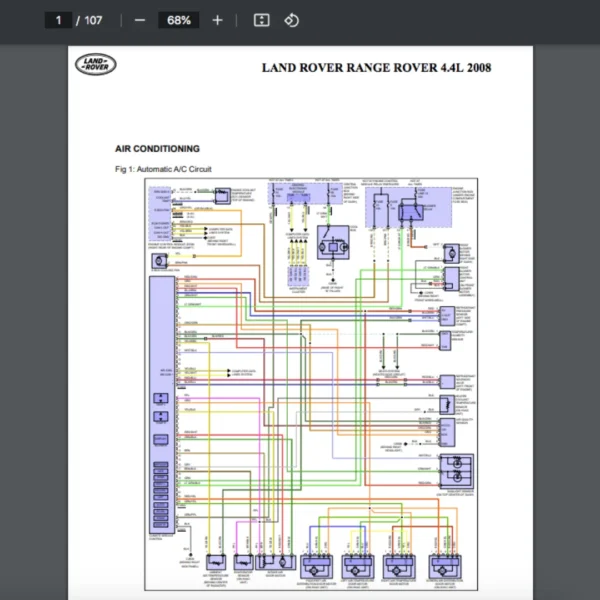Viewport: 600px width, 600px height.
Task: Click the Fig 1 Automatic A/C Circuit caption
Action: point(163,169)
